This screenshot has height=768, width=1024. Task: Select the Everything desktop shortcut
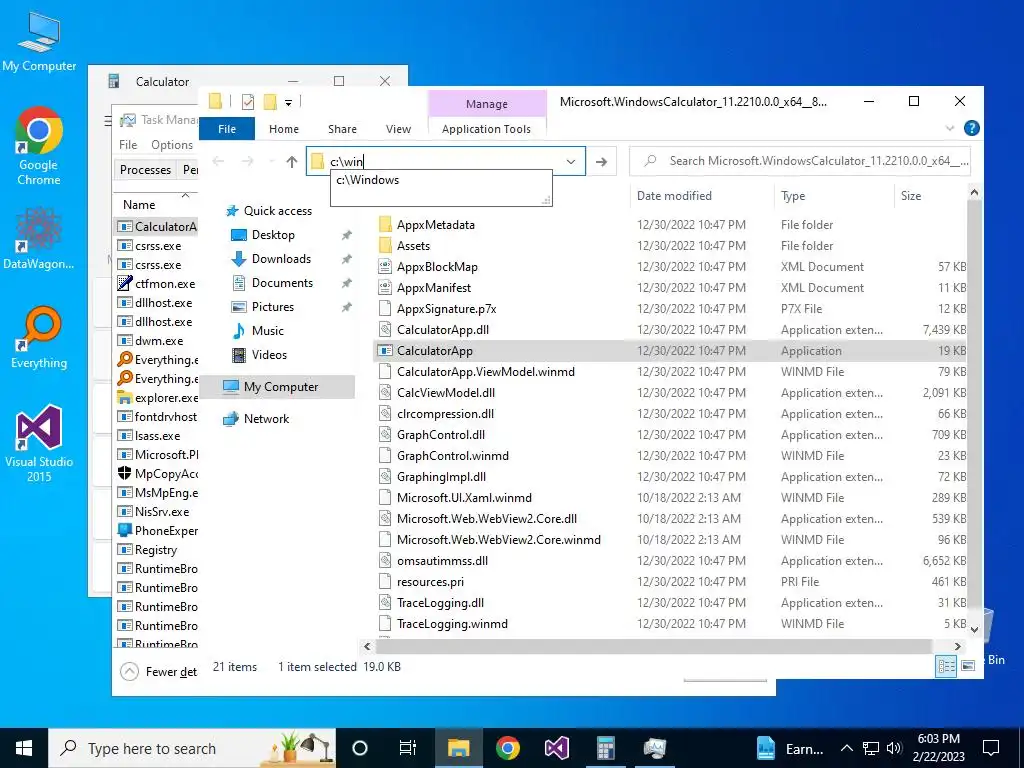tap(39, 338)
